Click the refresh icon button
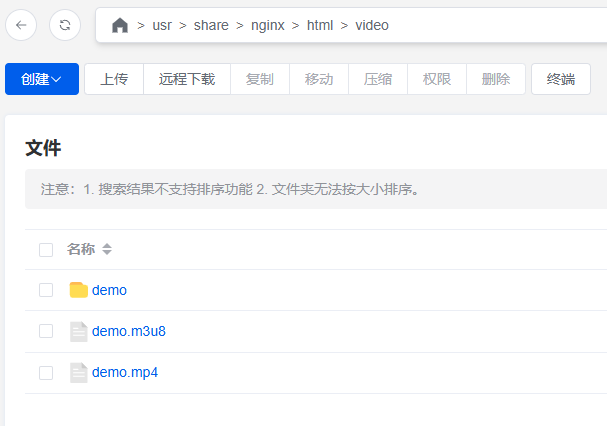Image resolution: width=607 pixels, height=426 pixels. coord(65,25)
